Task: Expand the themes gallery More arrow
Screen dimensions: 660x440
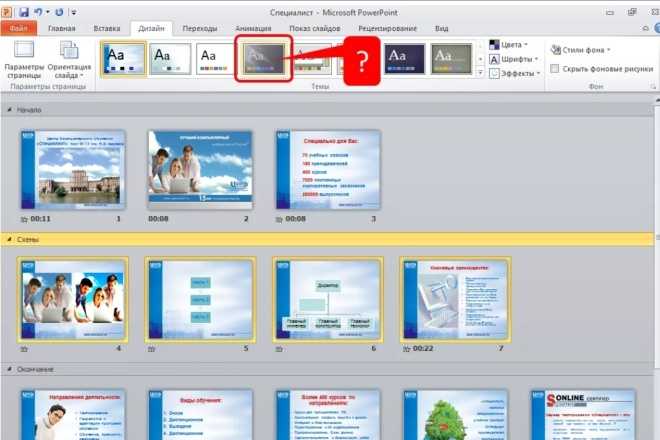Action: (480, 73)
